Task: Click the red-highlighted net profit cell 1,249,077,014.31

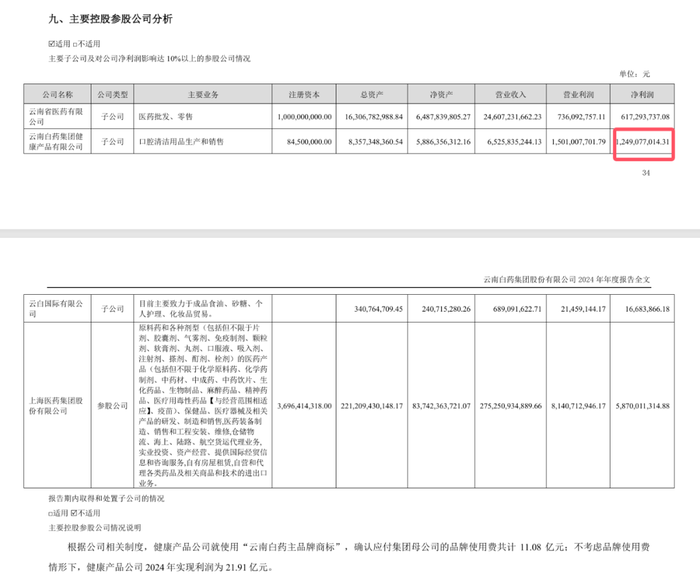Action: (x=643, y=142)
